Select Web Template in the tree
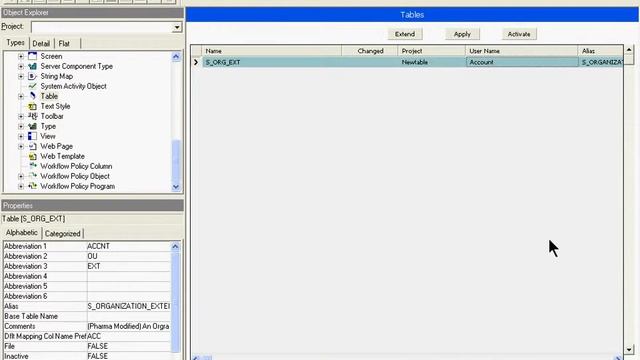The image size is (640, 360). (62, 156)
